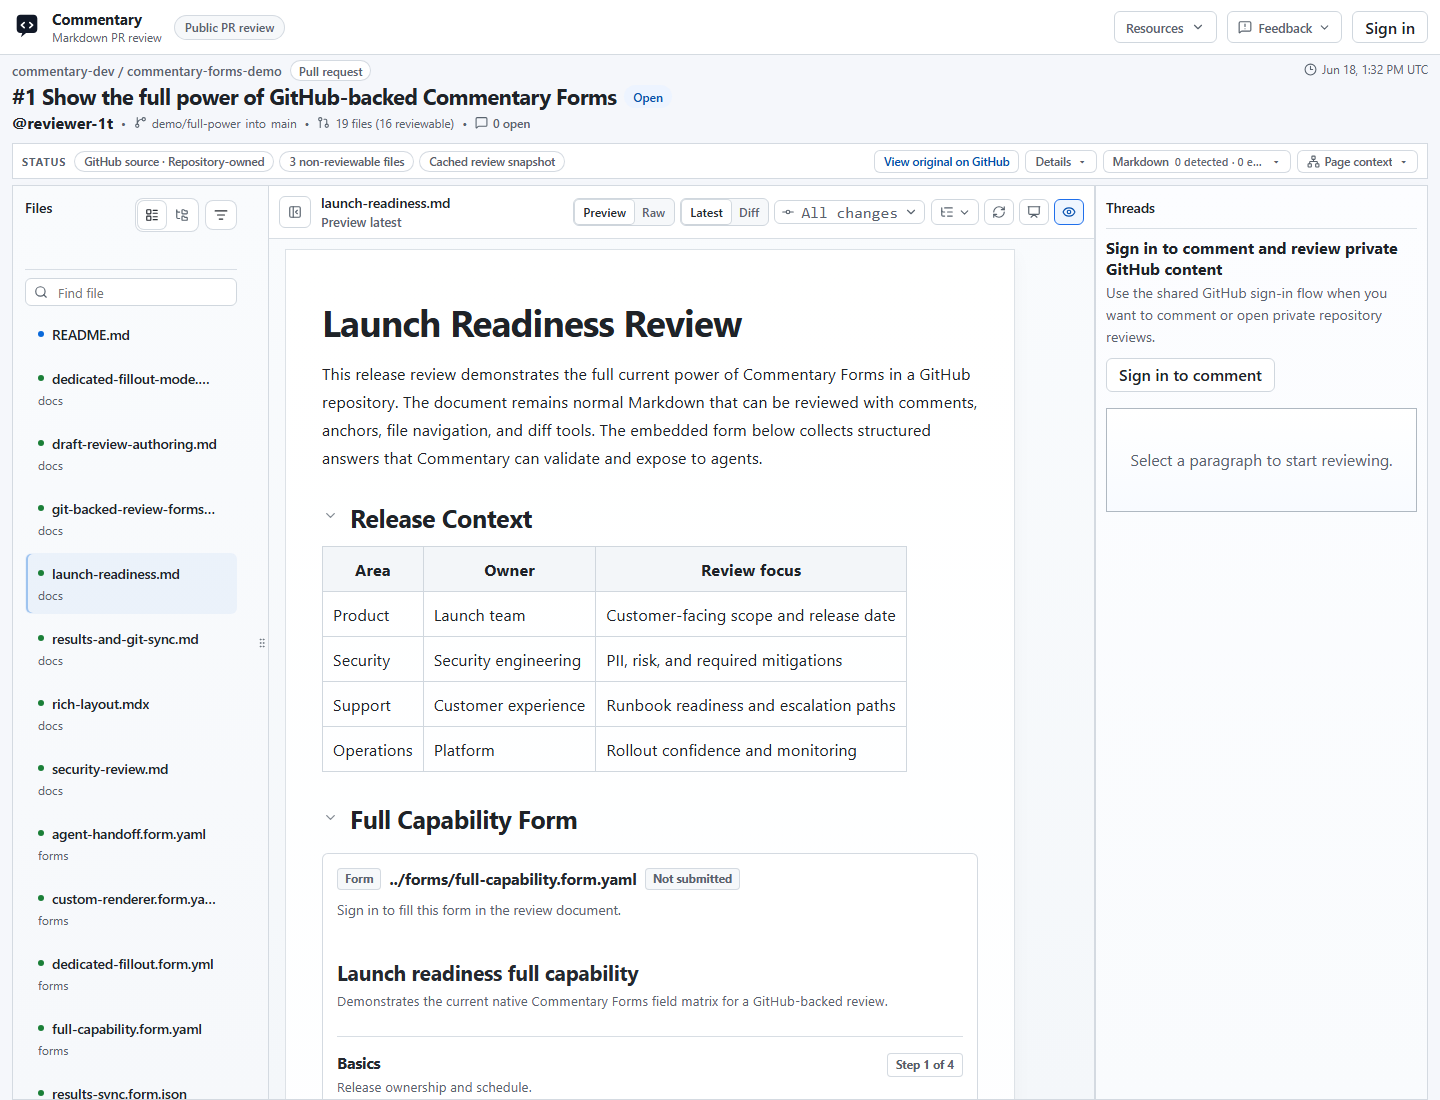This screenshot has width=1440, height=1100.
Task: Switch file list to tree view
Action: [x=182, y=215]
